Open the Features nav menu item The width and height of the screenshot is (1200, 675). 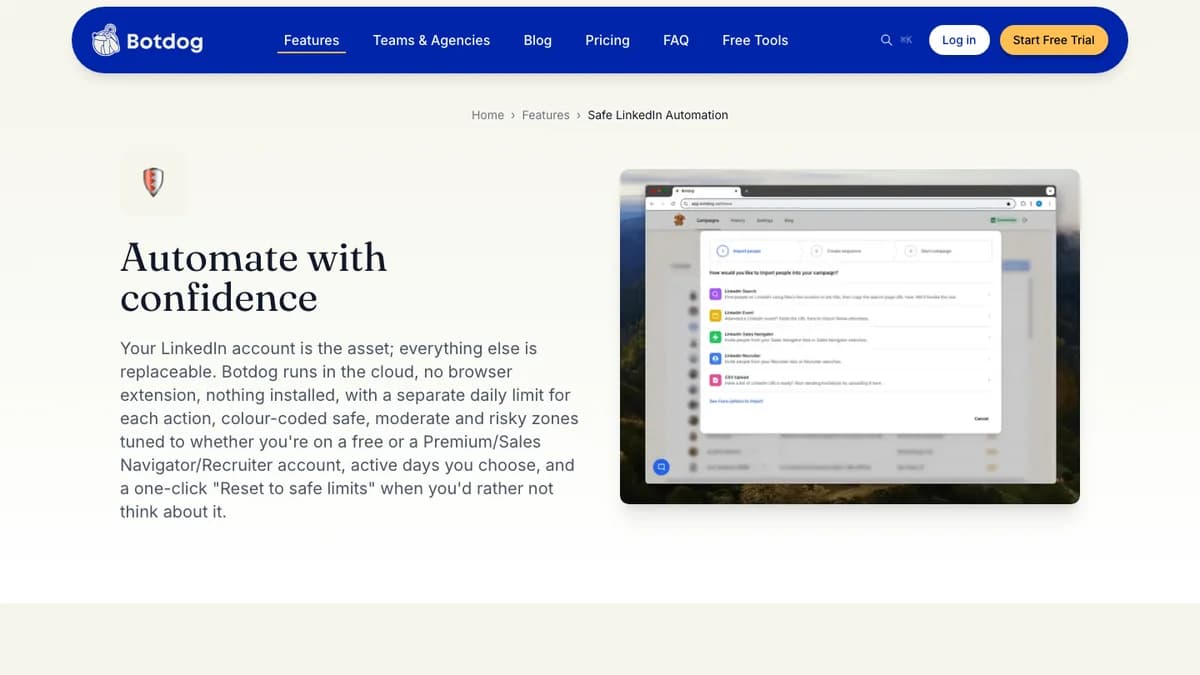[x=311, y=40]
